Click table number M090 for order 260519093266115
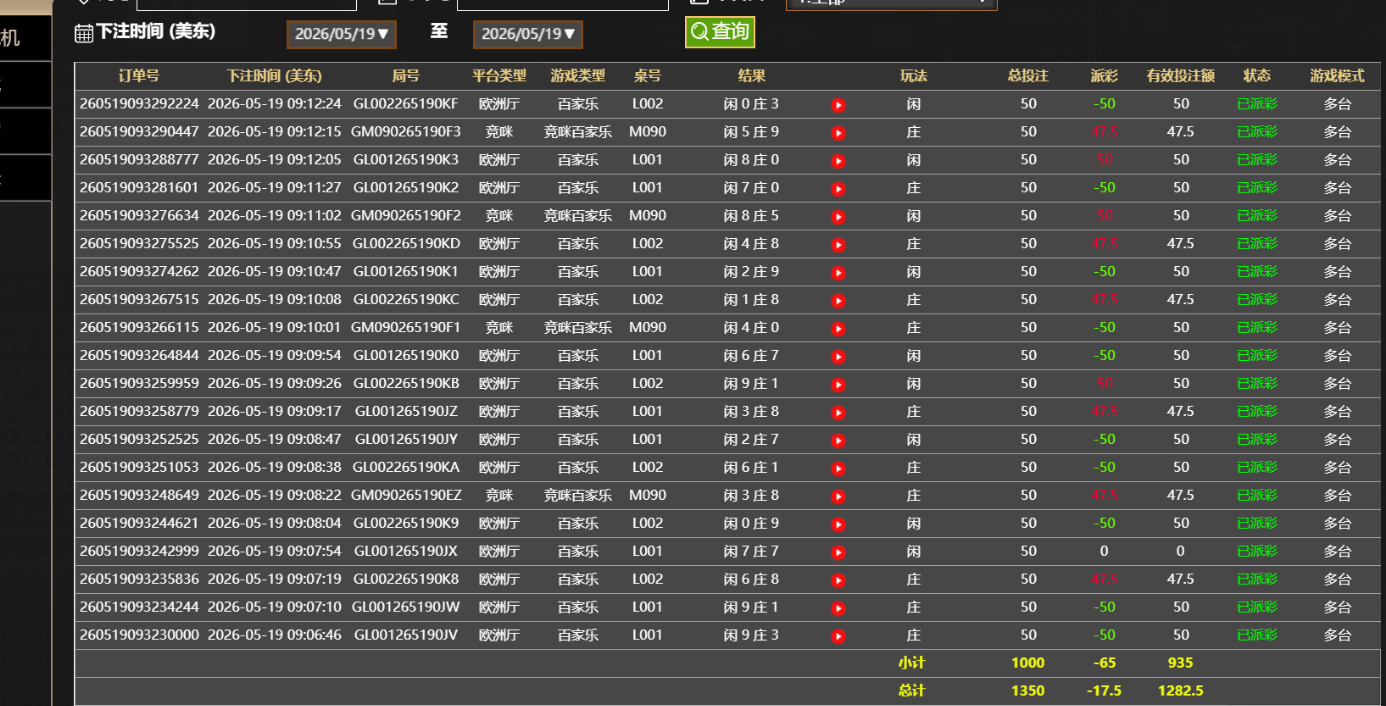 point(647,328)
